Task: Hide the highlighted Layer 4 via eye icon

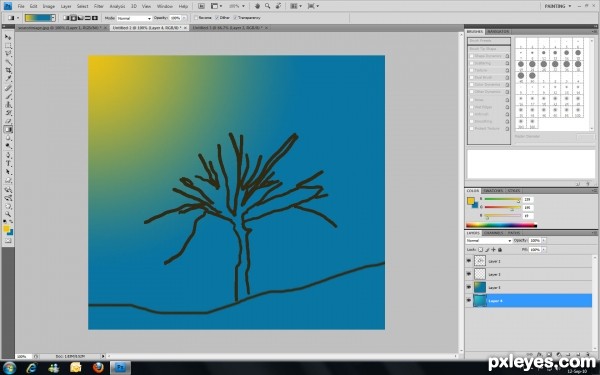Action: 469,301
